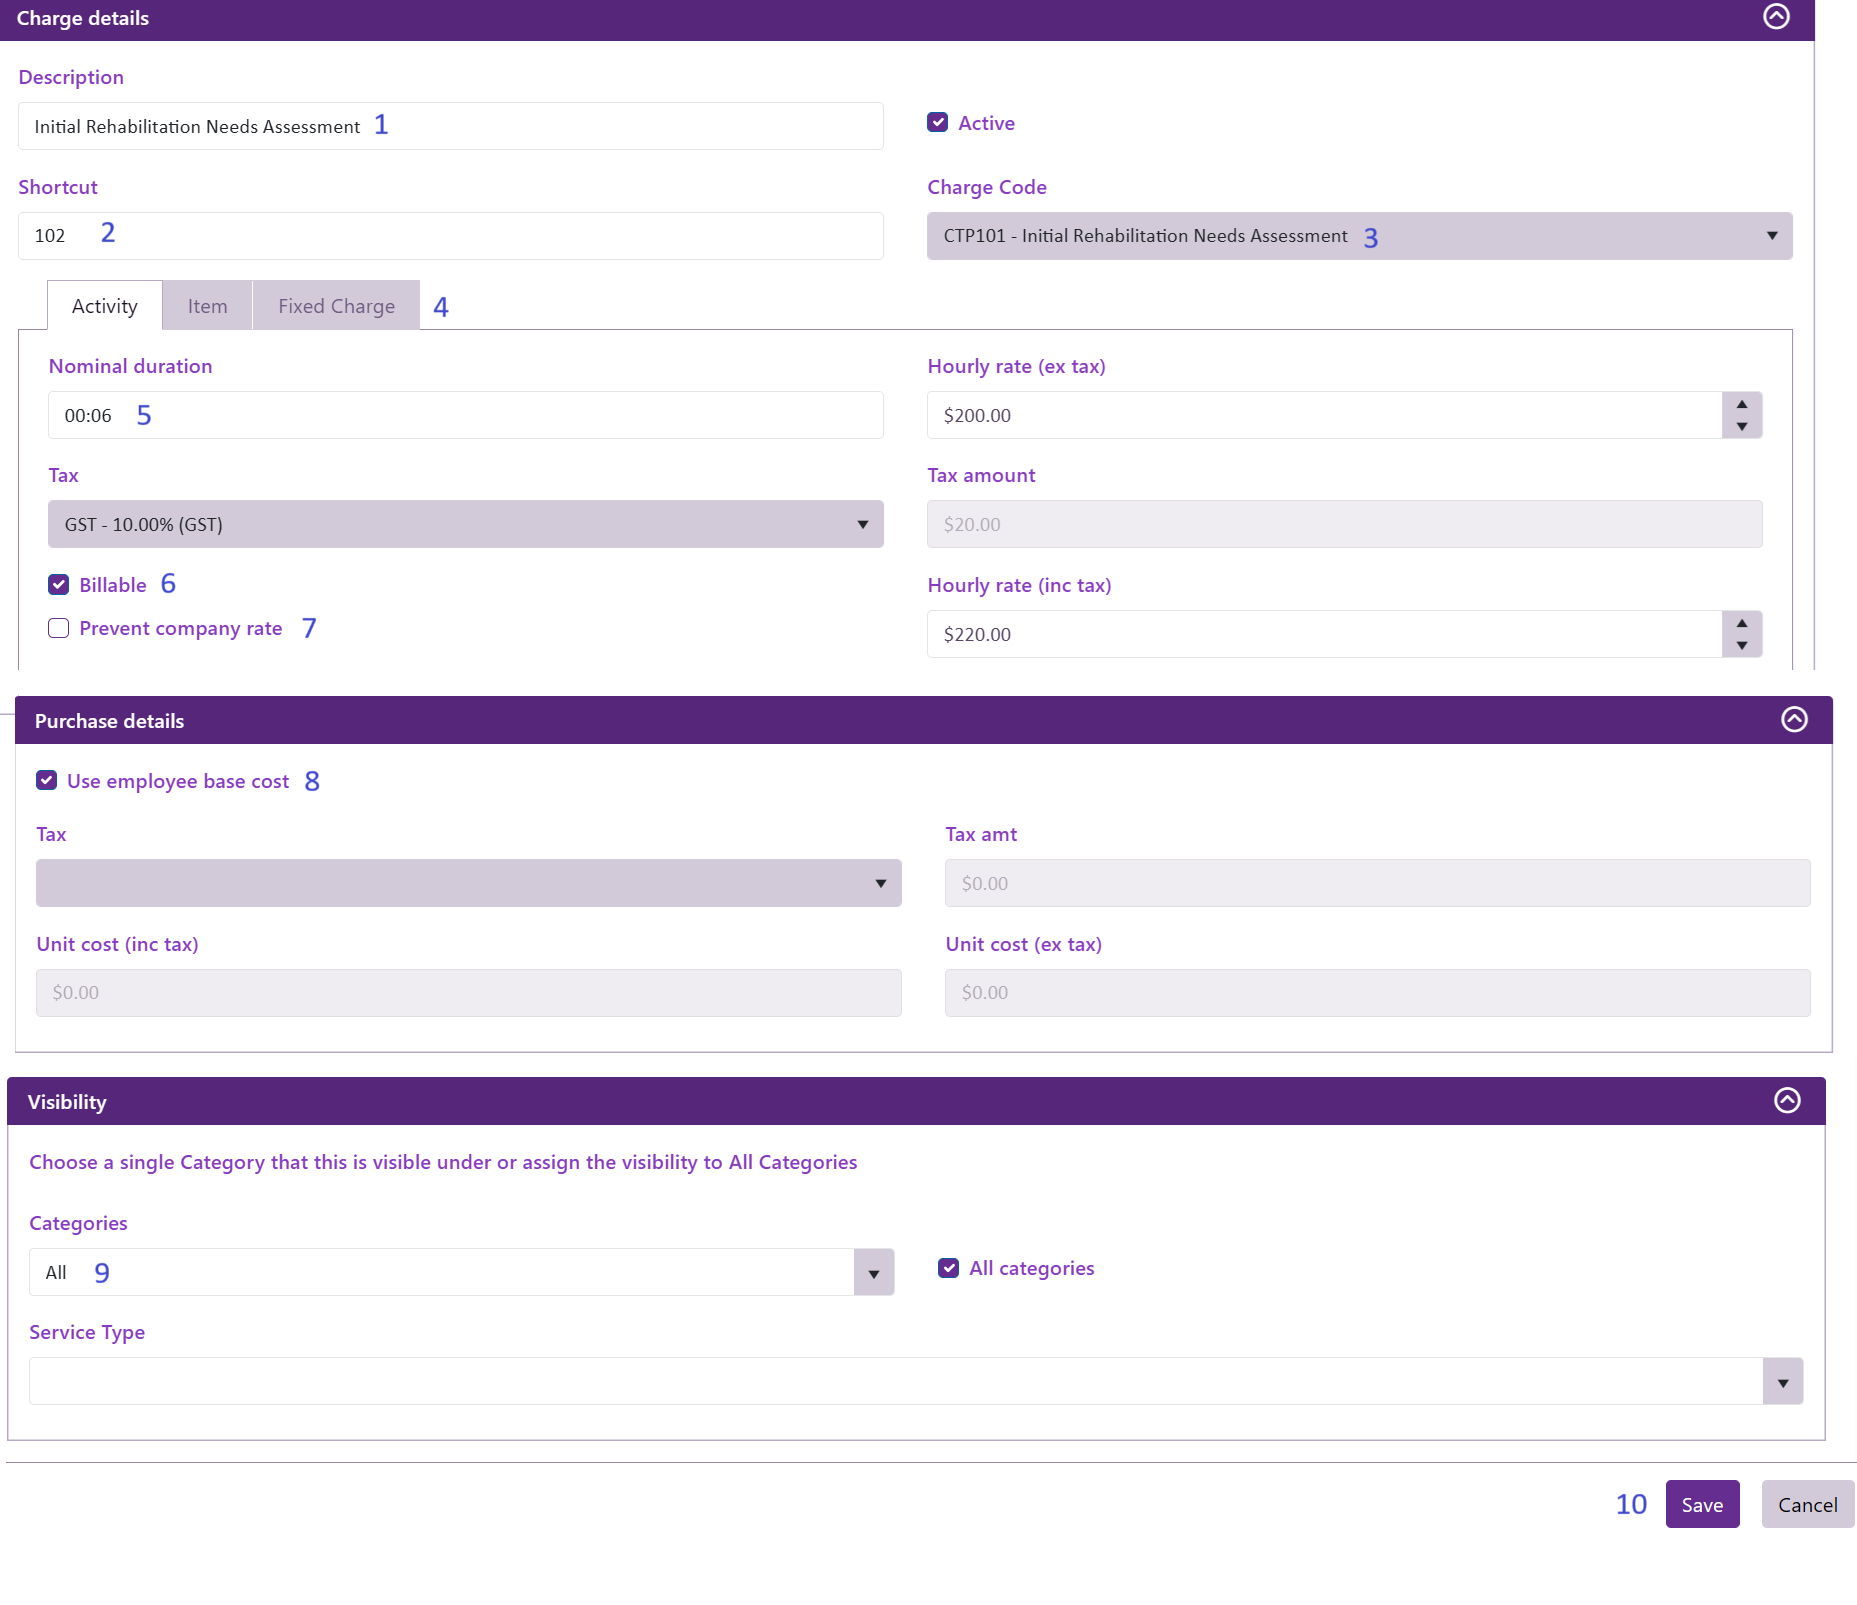Image resolution: width=1857 pixels, height=1605 pixels.
Task: Decrease Hourly rate (inc tax) with down arrow
Action: (x=1742, y=646)
